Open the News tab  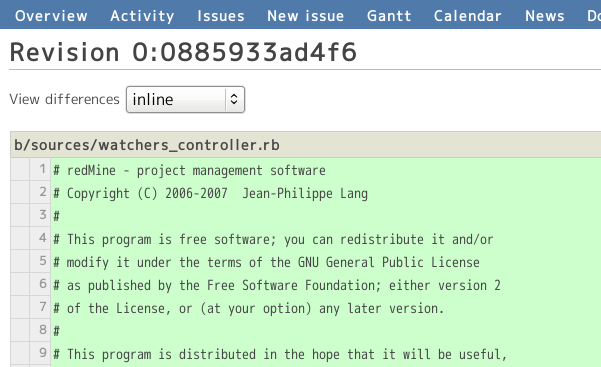point(545,16)
